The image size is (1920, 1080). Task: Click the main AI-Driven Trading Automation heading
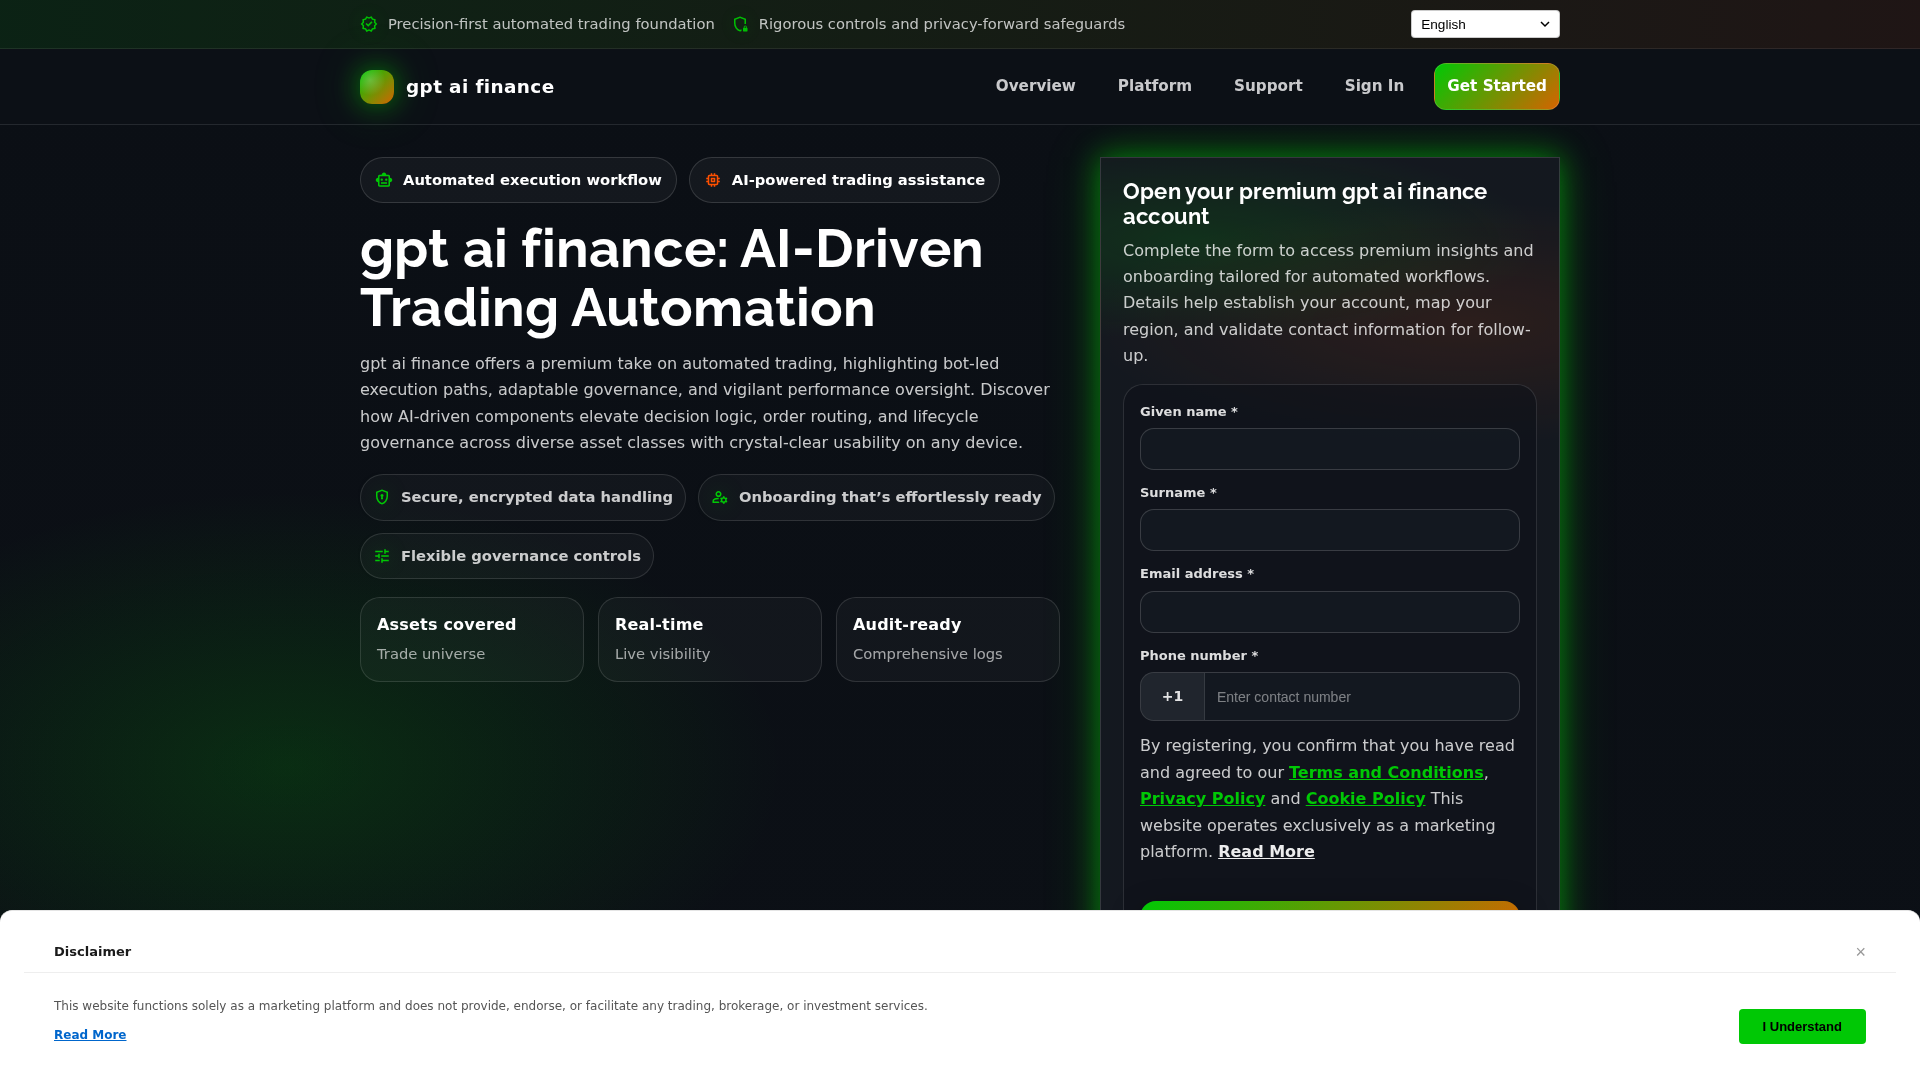click(x=672, y=278)
